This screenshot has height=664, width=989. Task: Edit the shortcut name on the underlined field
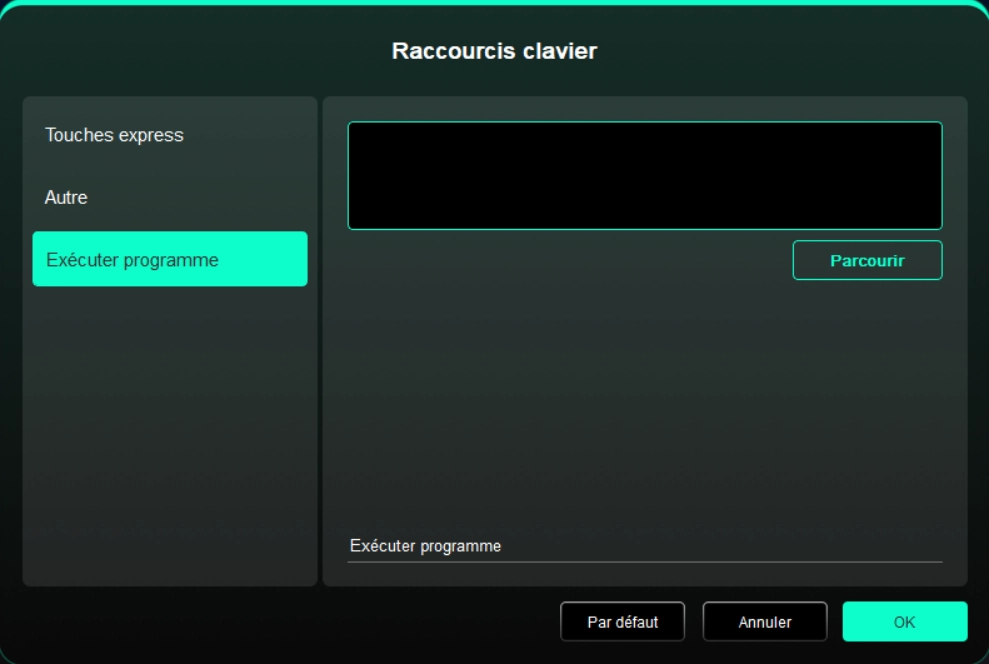point(644,546)
